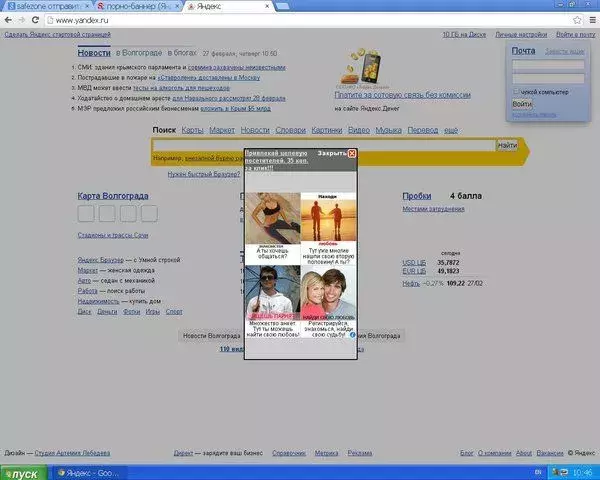Open the Нефть price link

[x=411, y=284]
